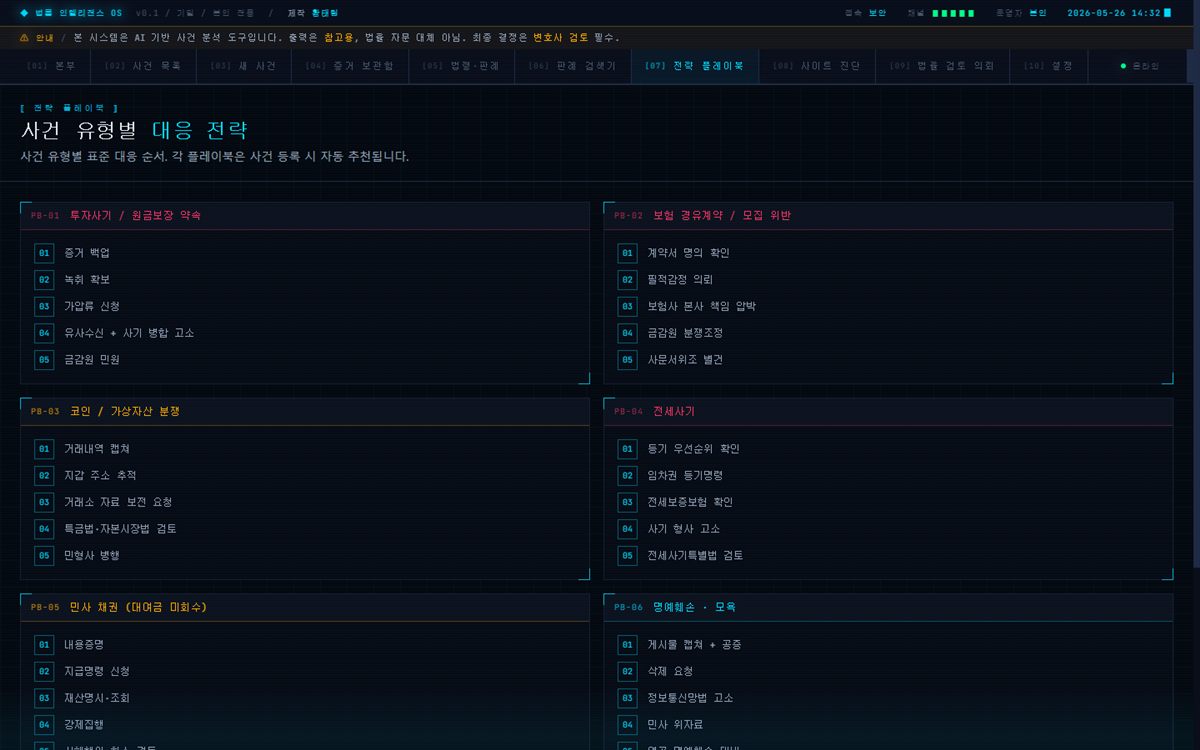Switch to the 사건 목록 tab
The image size is (1200, 750).
143,66
